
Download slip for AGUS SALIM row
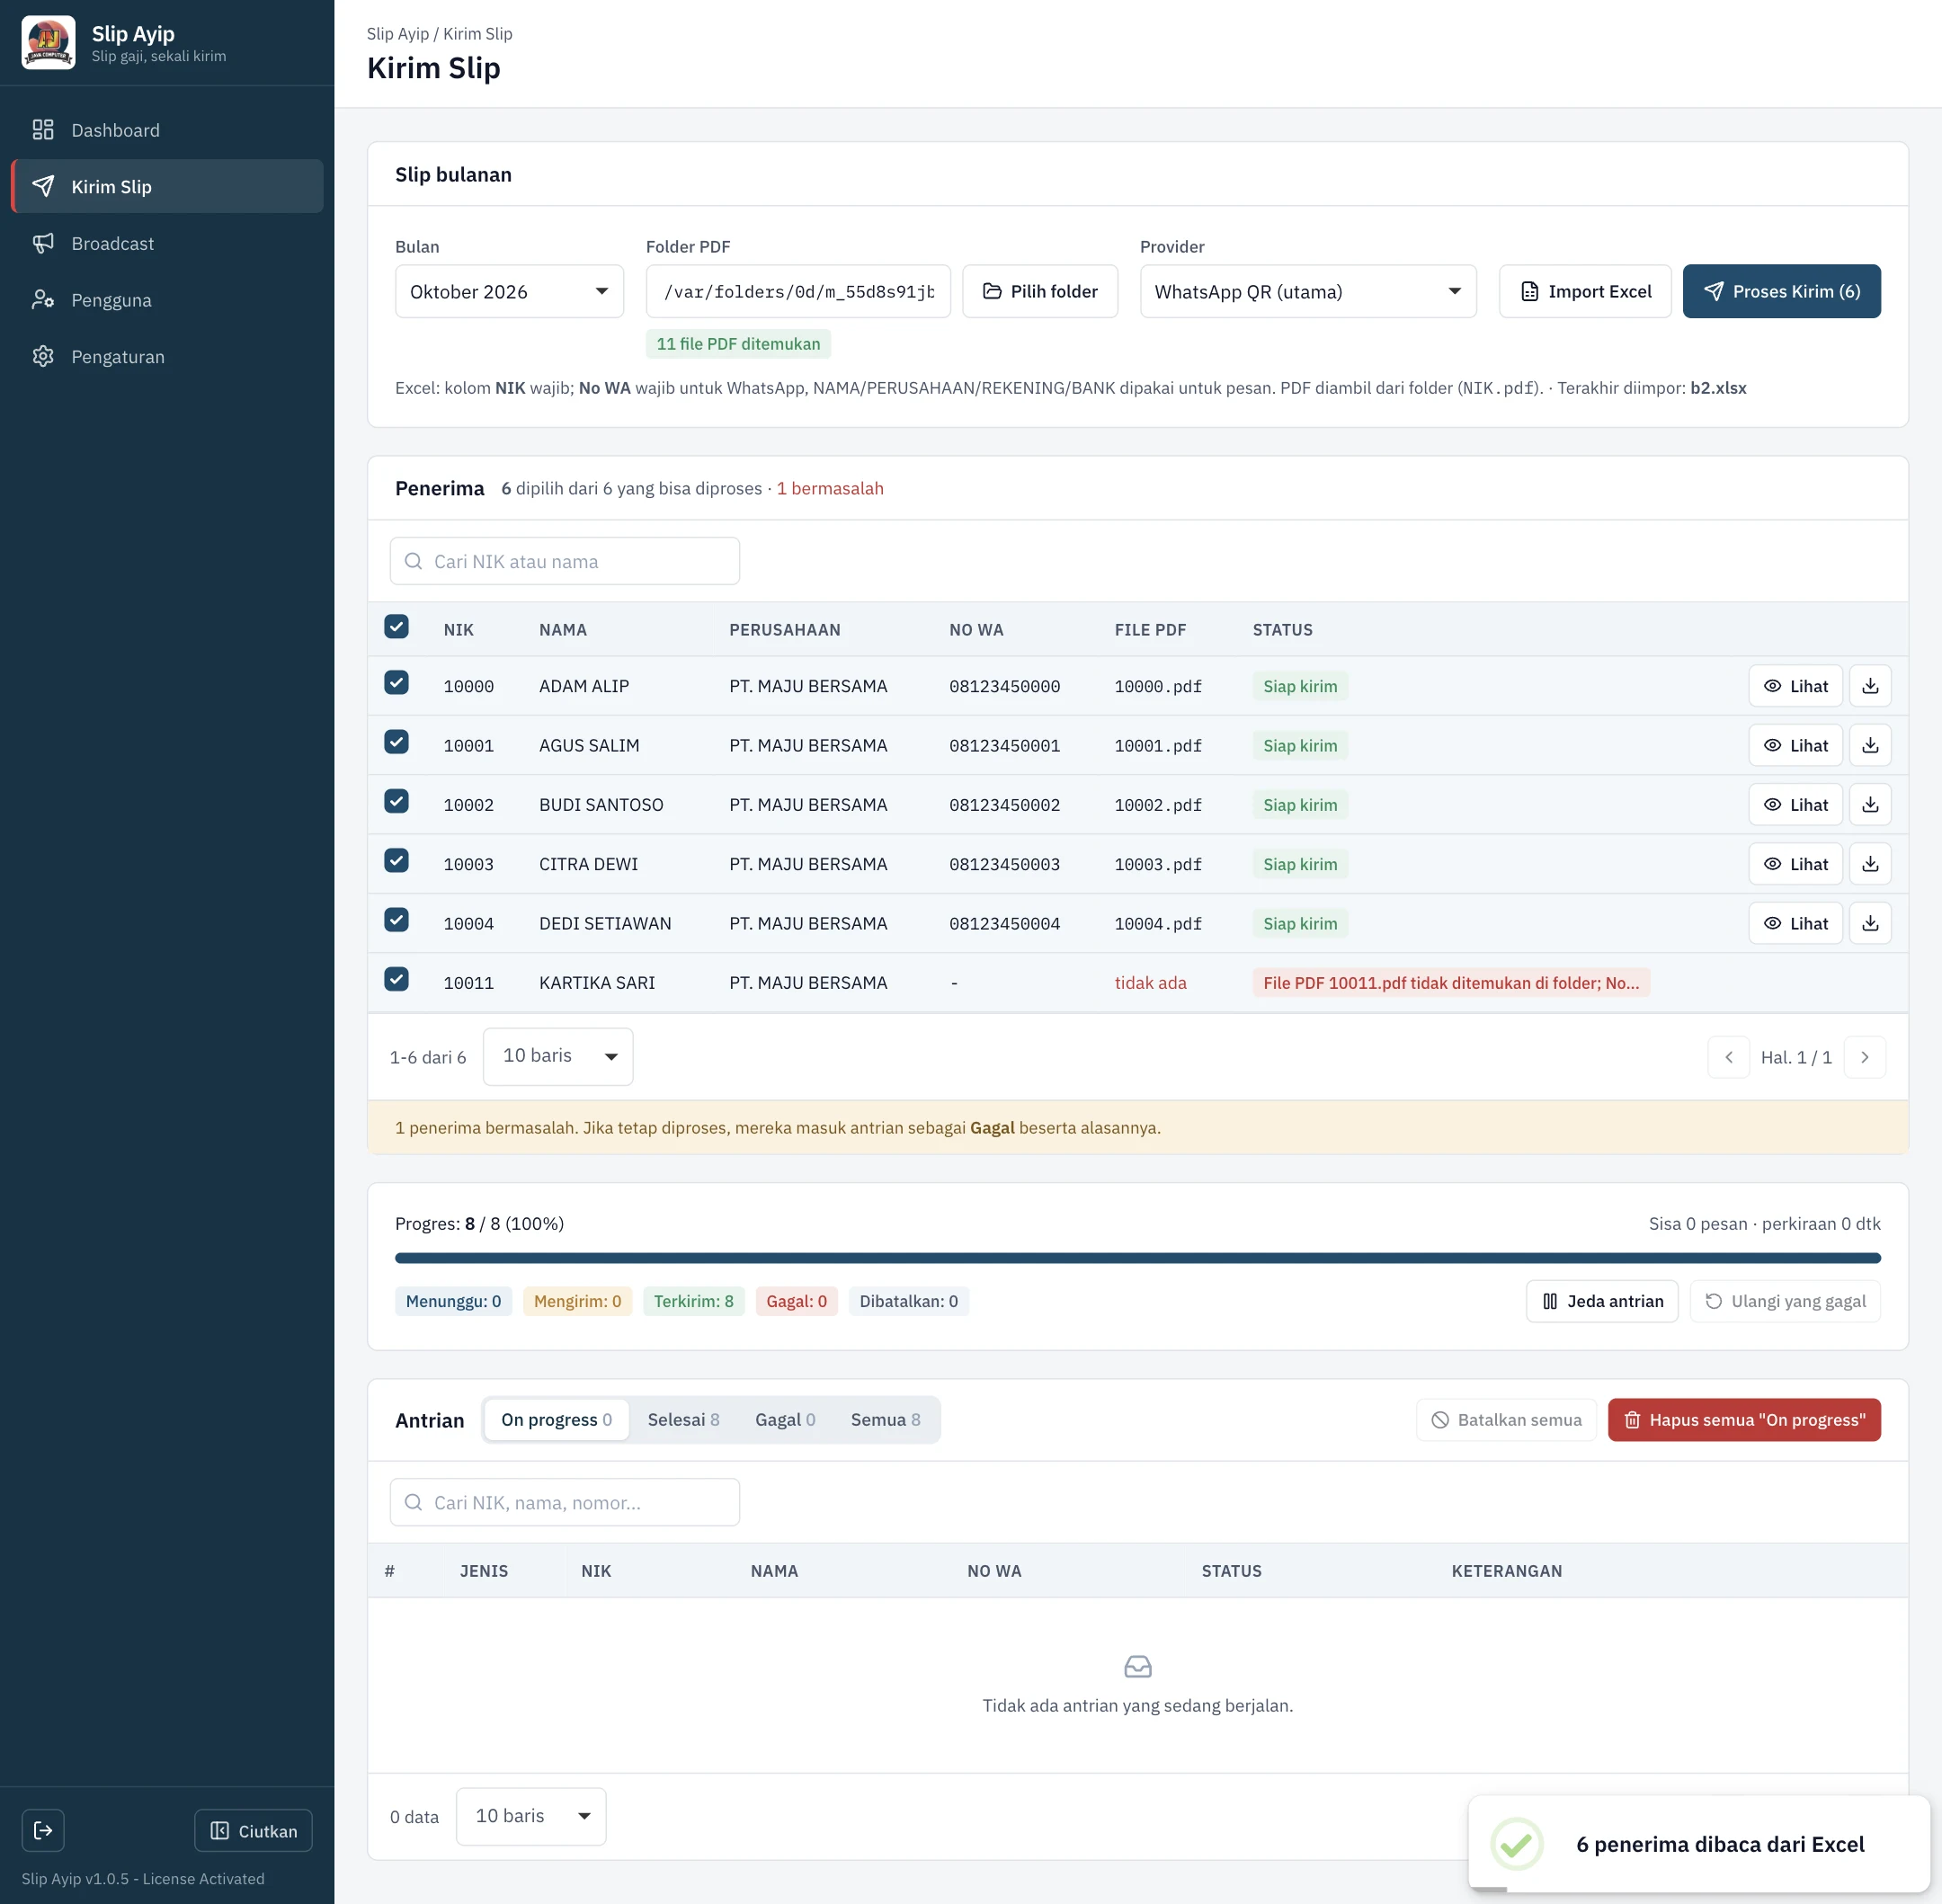point(1870,745)
